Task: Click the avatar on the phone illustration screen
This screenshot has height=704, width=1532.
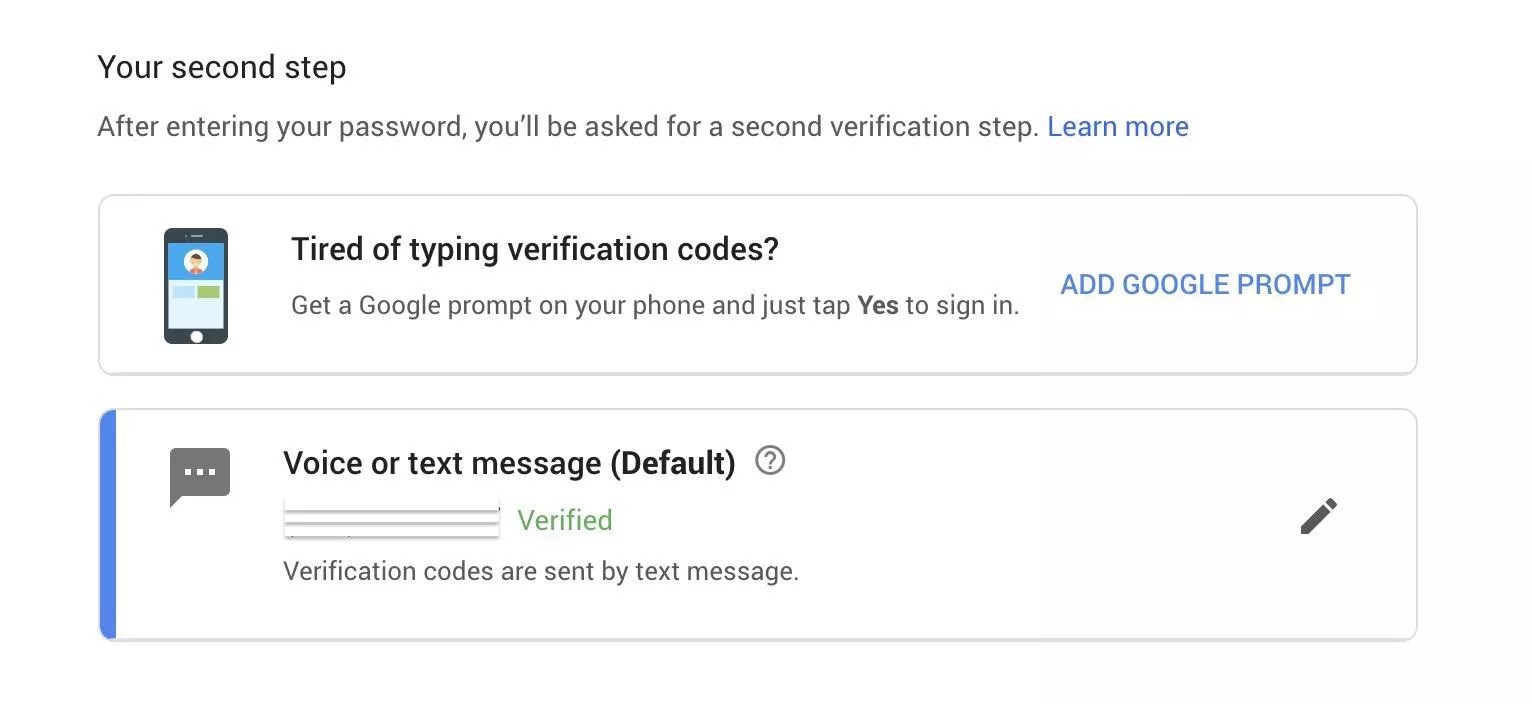Action: (x=196, y=263)
